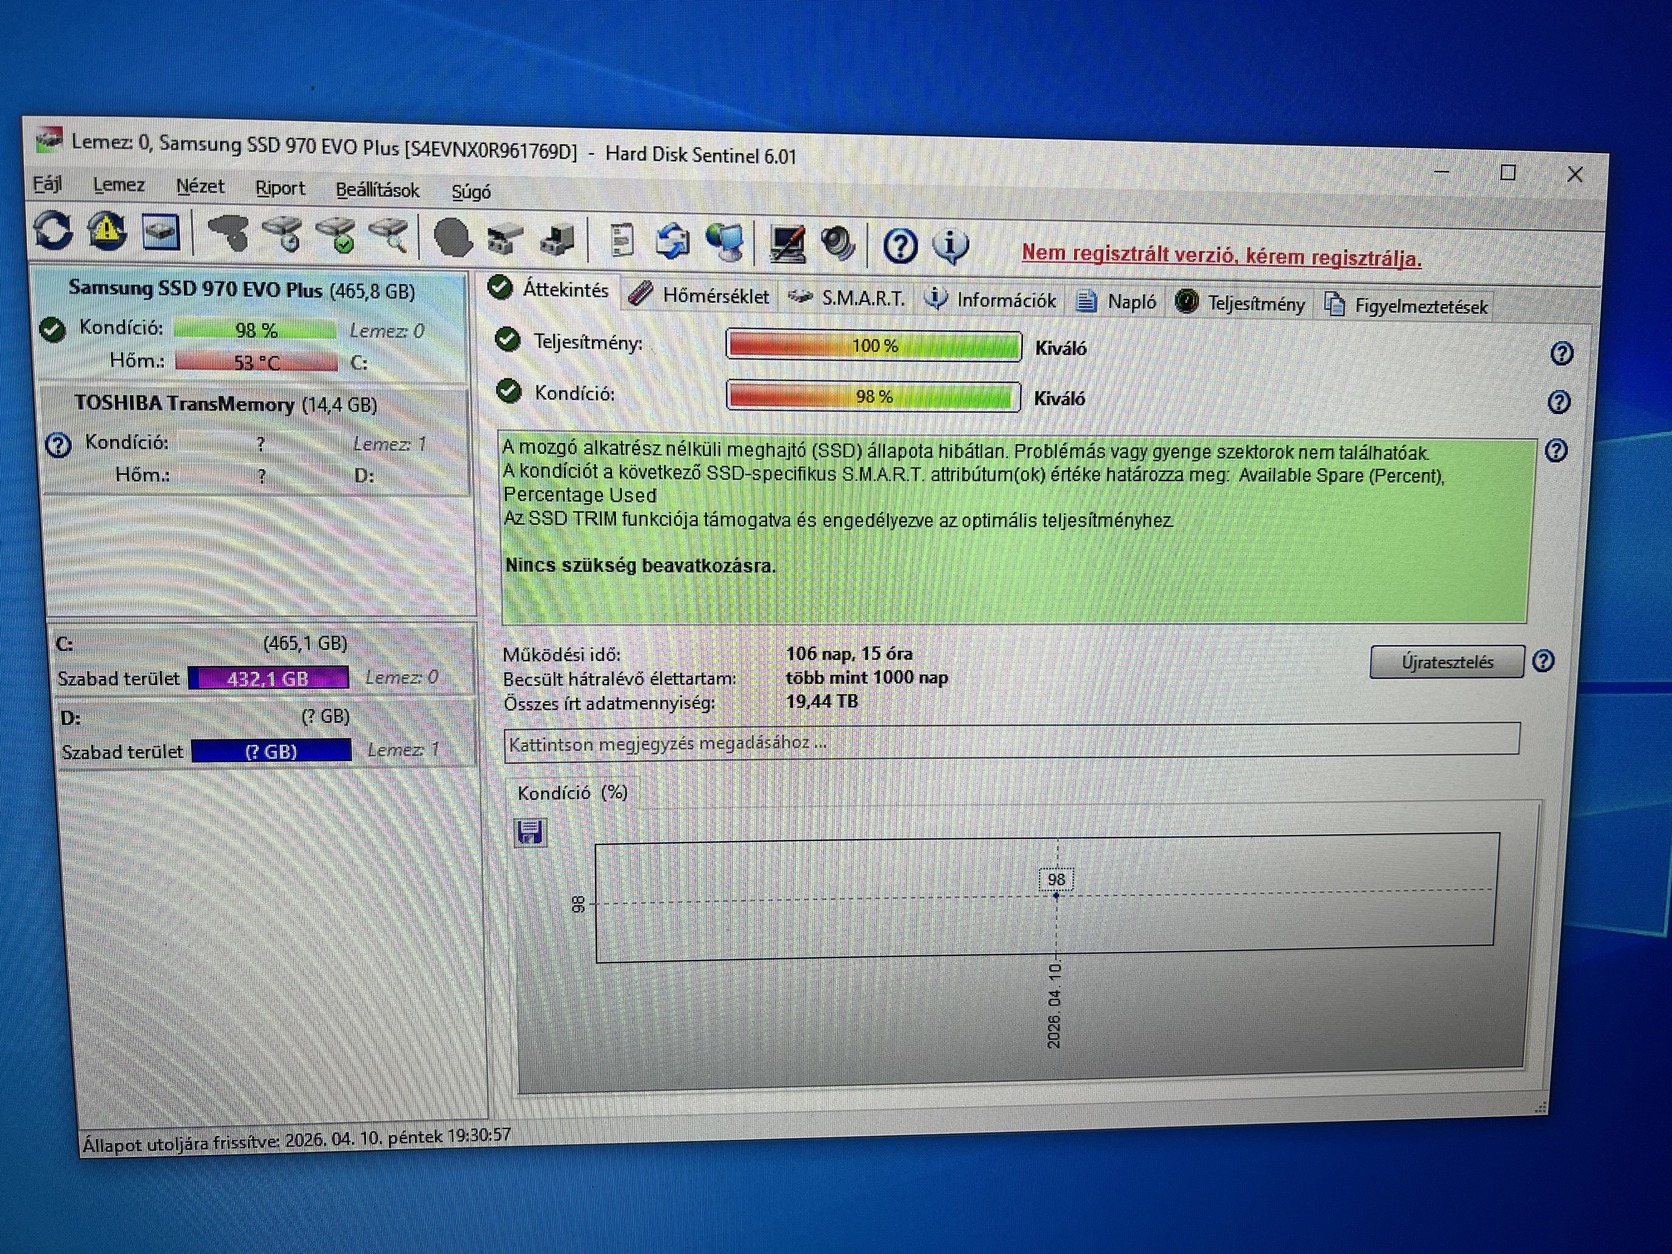Click the globe and monitor toolbar icon
1672x1254 pixels.
pos(725,242)
